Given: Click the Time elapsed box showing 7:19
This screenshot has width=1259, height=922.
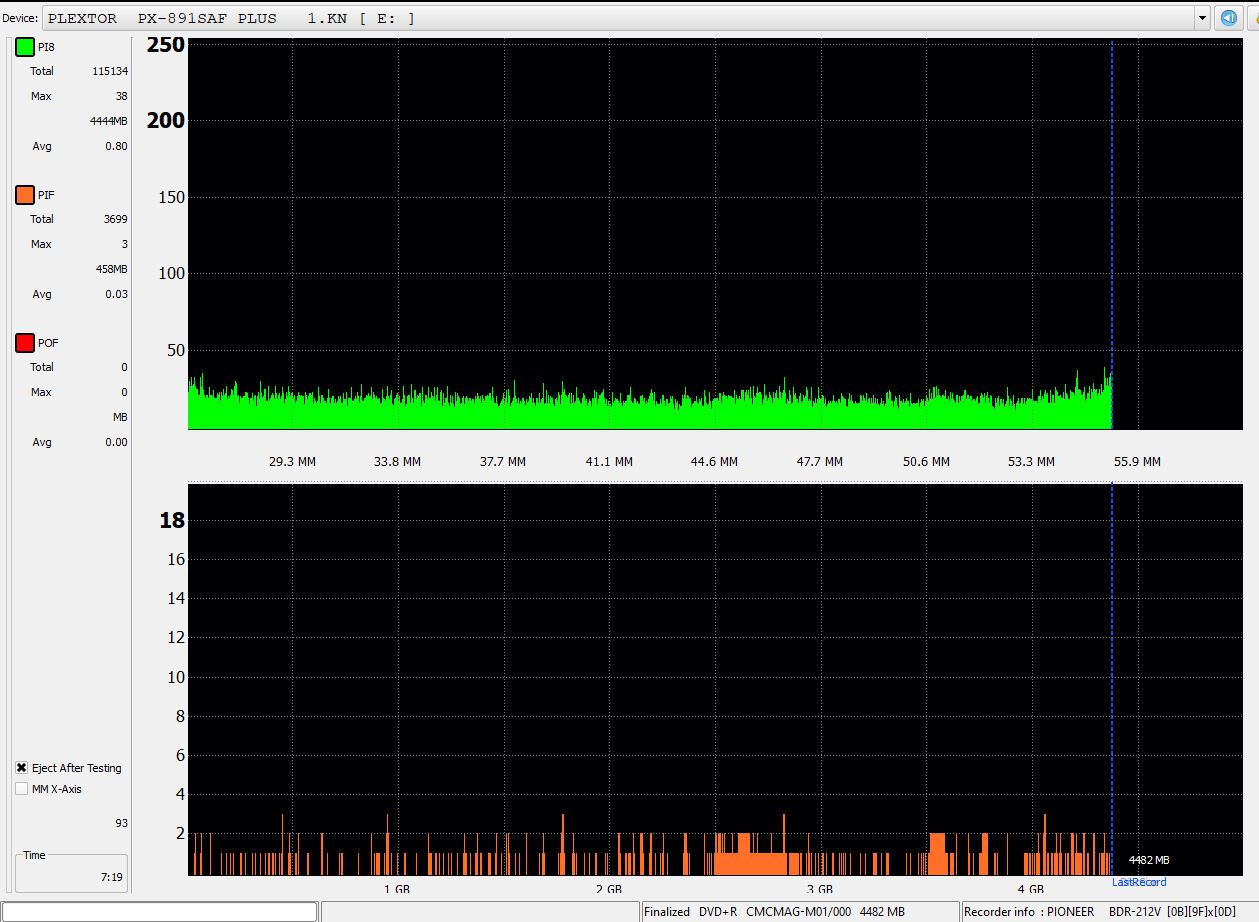Looking at the screenshot, I should coord(70,873).
